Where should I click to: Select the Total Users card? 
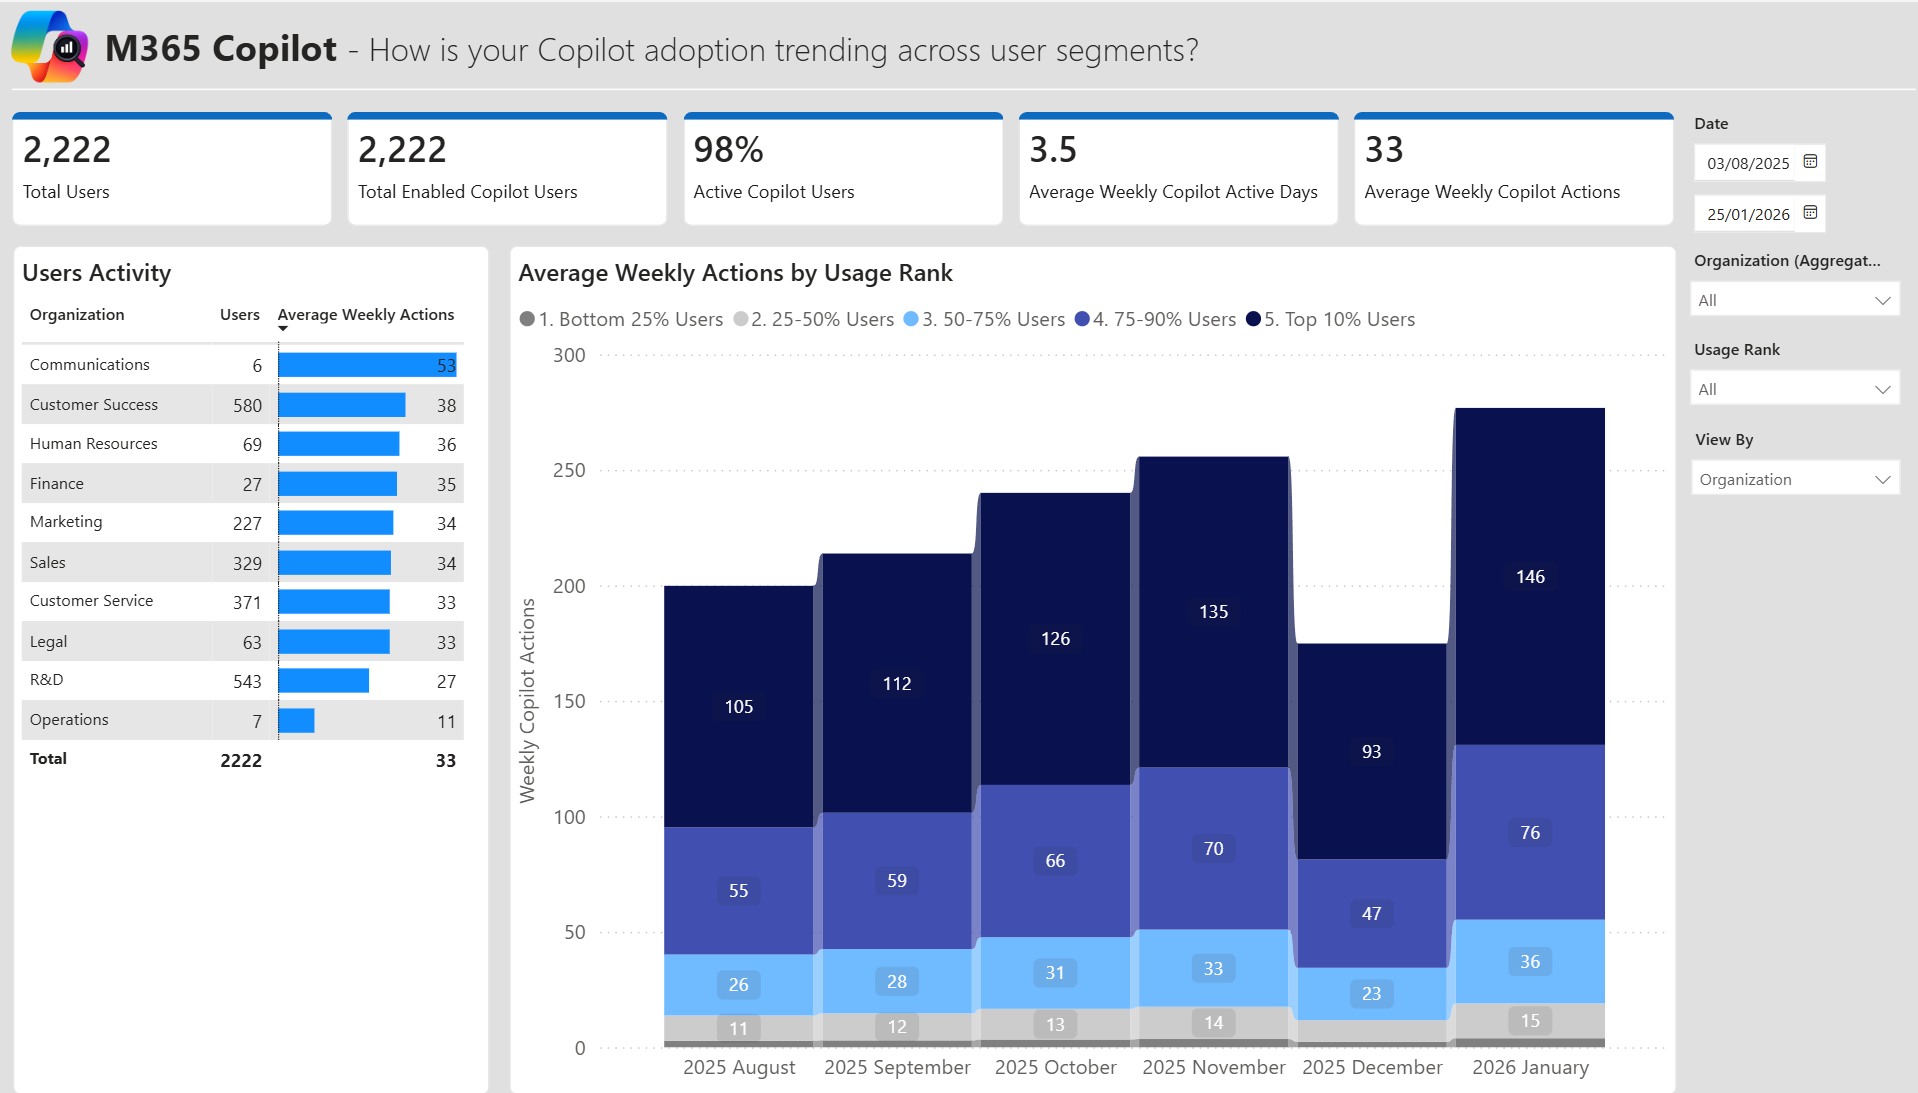(172, 169)
